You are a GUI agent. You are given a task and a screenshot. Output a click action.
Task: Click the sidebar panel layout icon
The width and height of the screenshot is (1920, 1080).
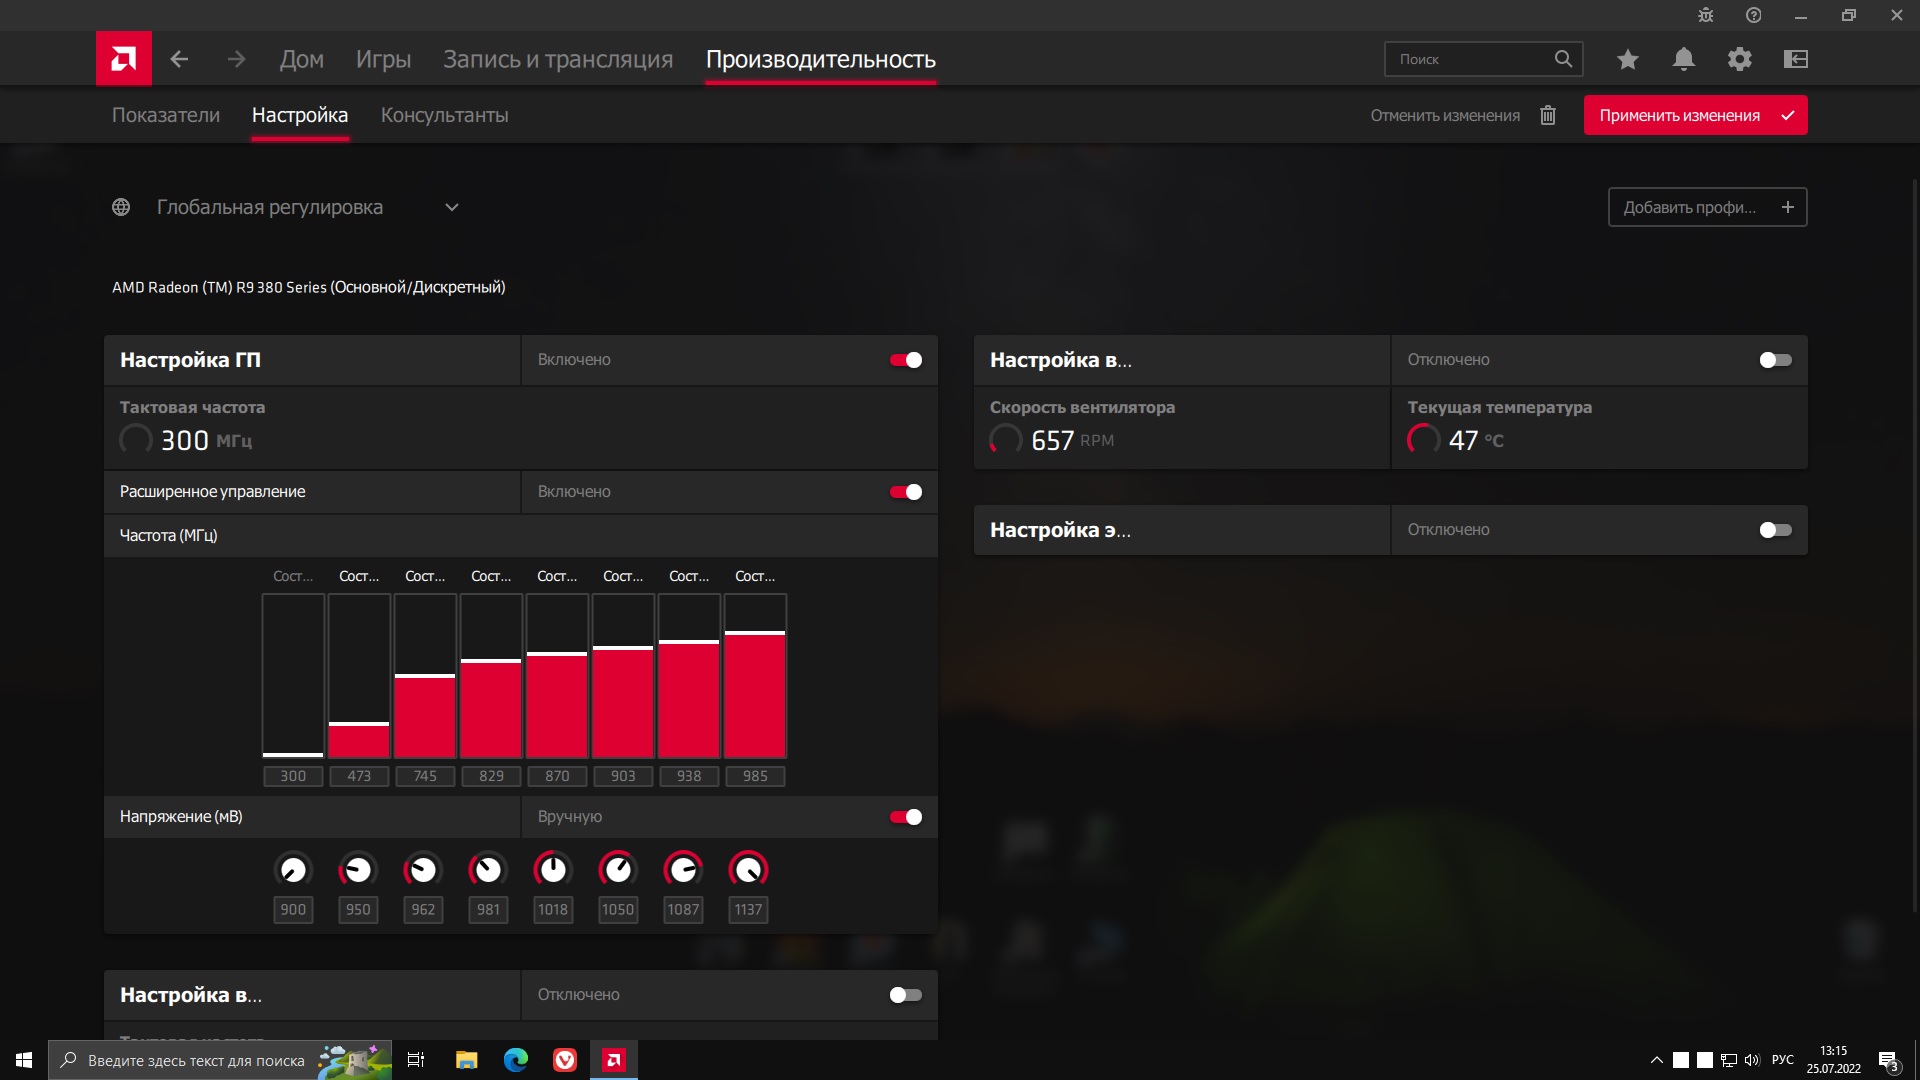pyautogui.click(x=1796, y=59)
